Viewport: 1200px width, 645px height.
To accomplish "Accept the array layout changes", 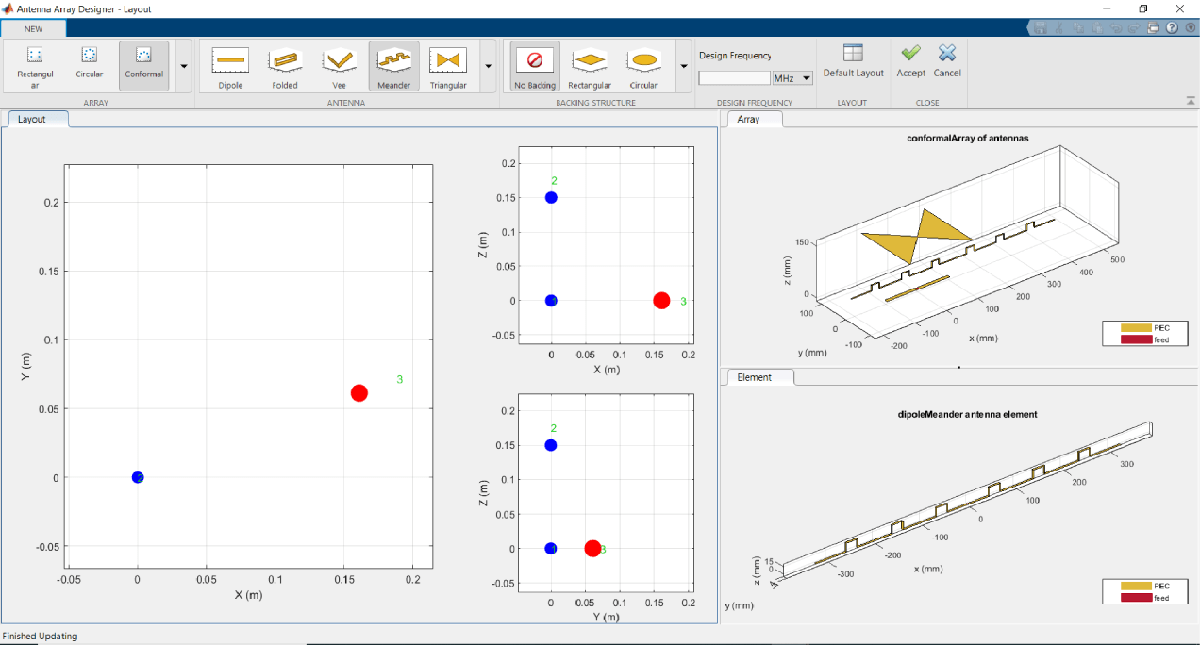I will (911, 61).
